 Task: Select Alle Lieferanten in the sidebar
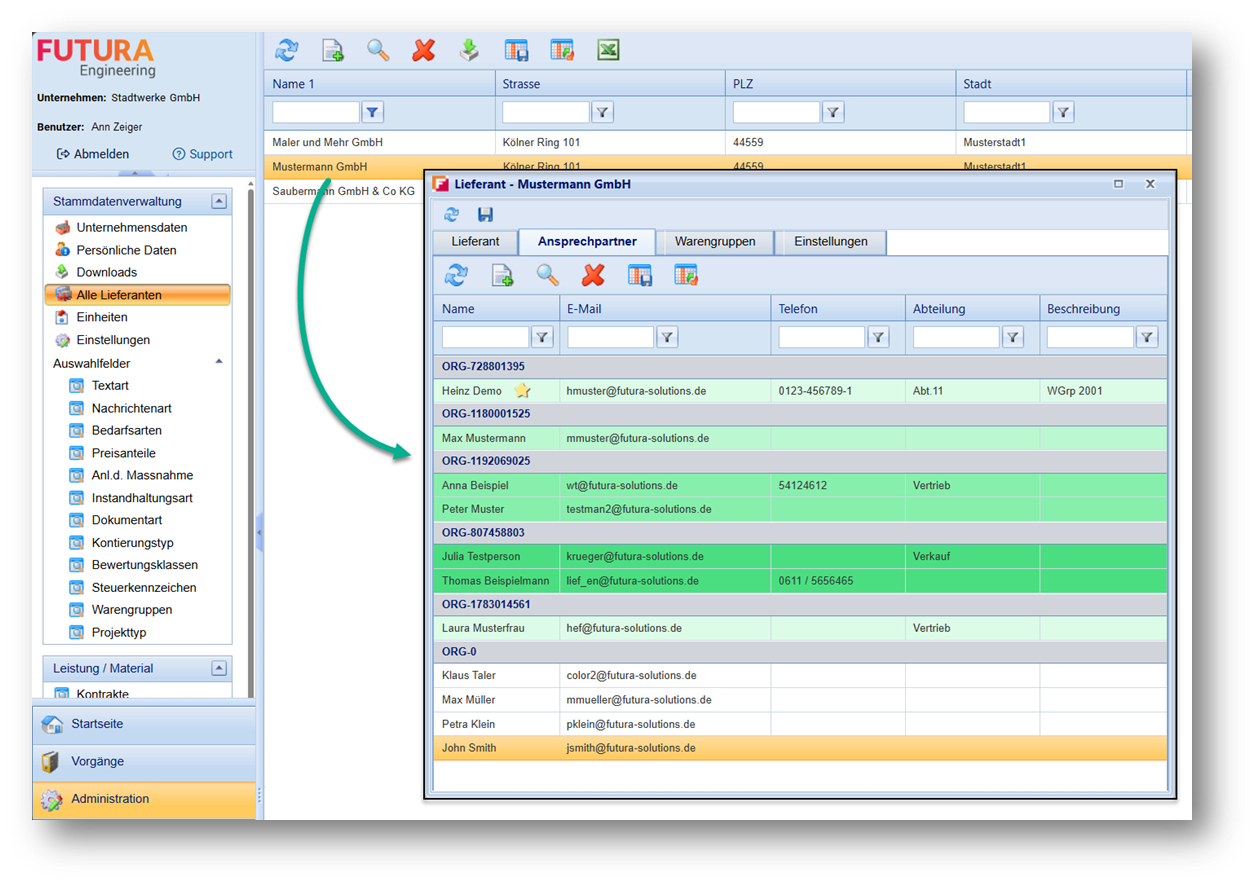[138, 295]
